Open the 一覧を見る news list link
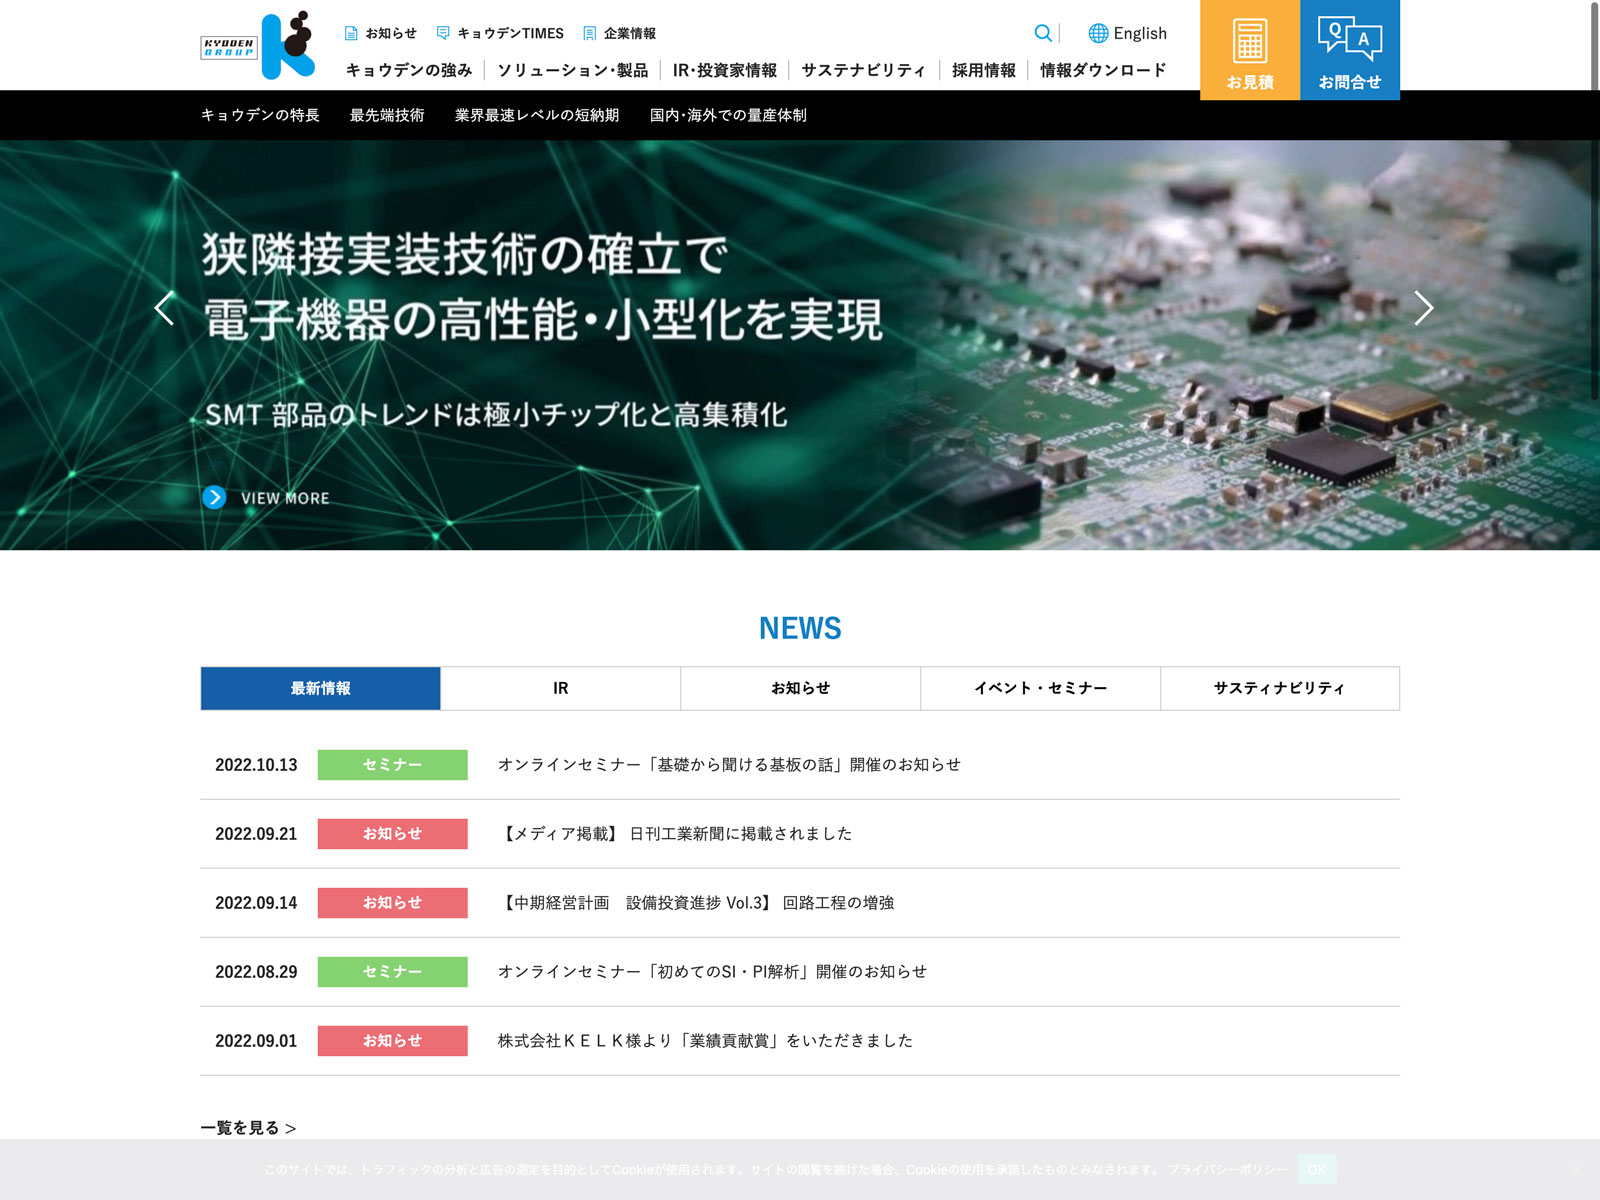This screenshot has height=1200, width=1600. point(248,1128)
